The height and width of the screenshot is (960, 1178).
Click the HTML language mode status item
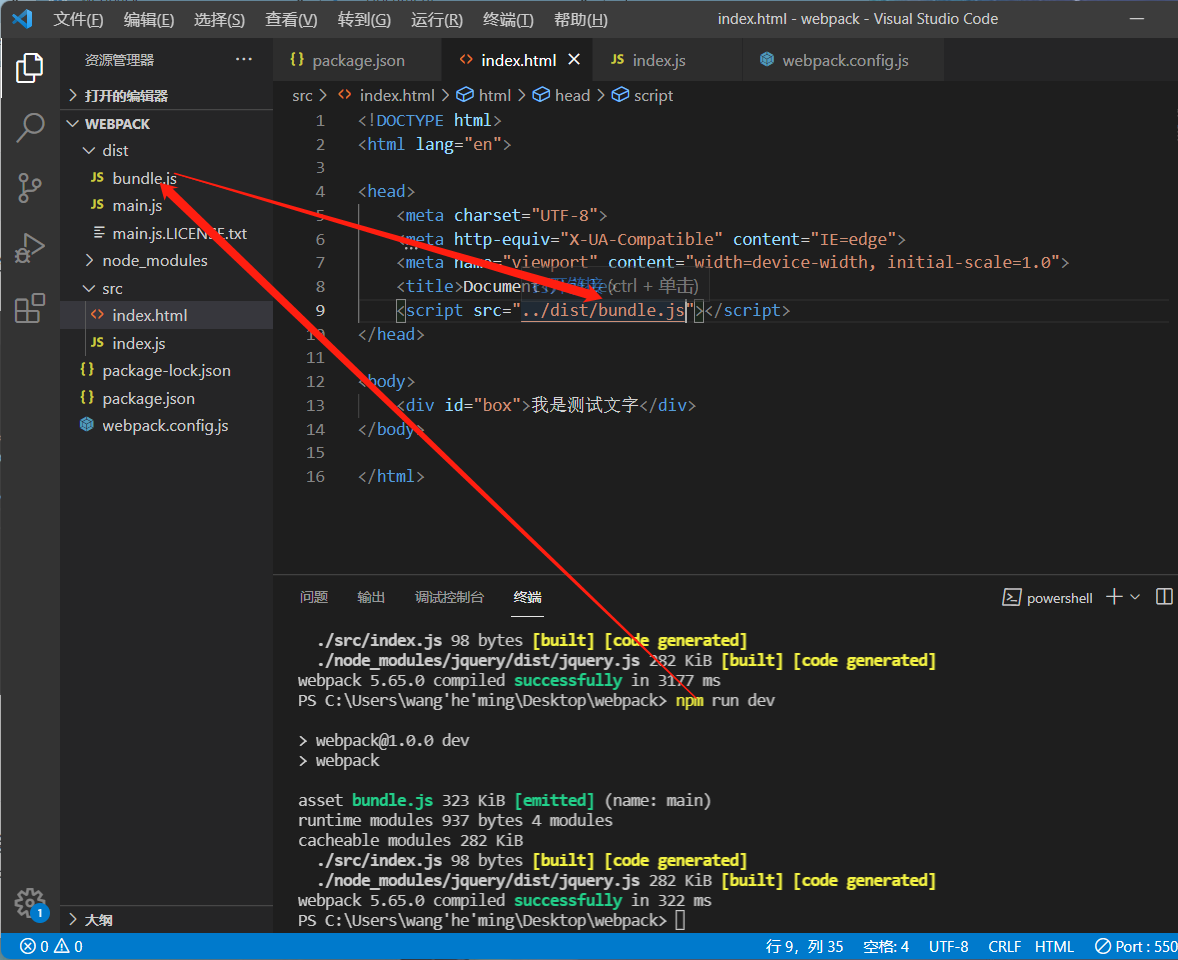[1054, 946]
